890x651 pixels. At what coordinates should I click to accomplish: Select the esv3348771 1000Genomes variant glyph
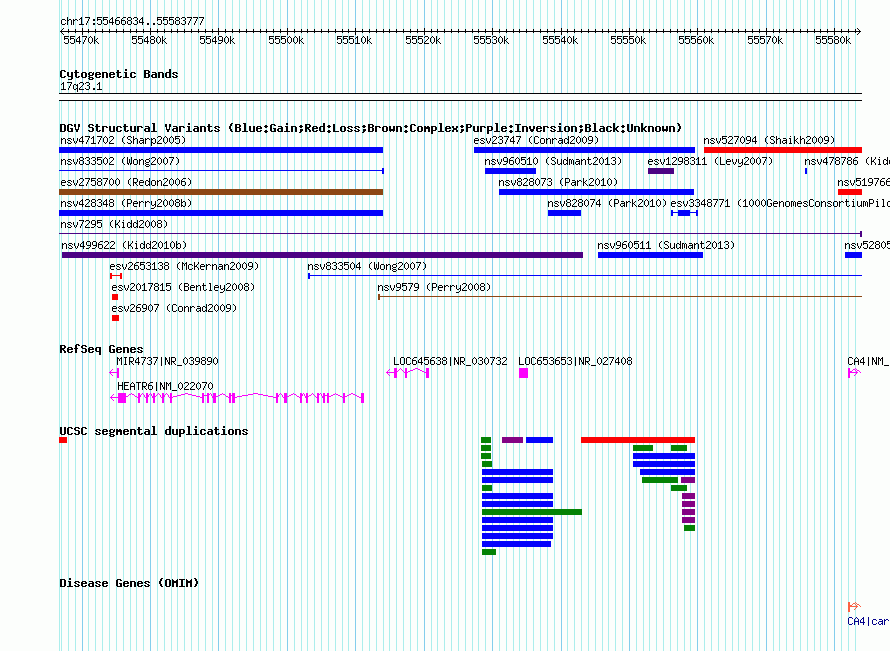point(684,213)
